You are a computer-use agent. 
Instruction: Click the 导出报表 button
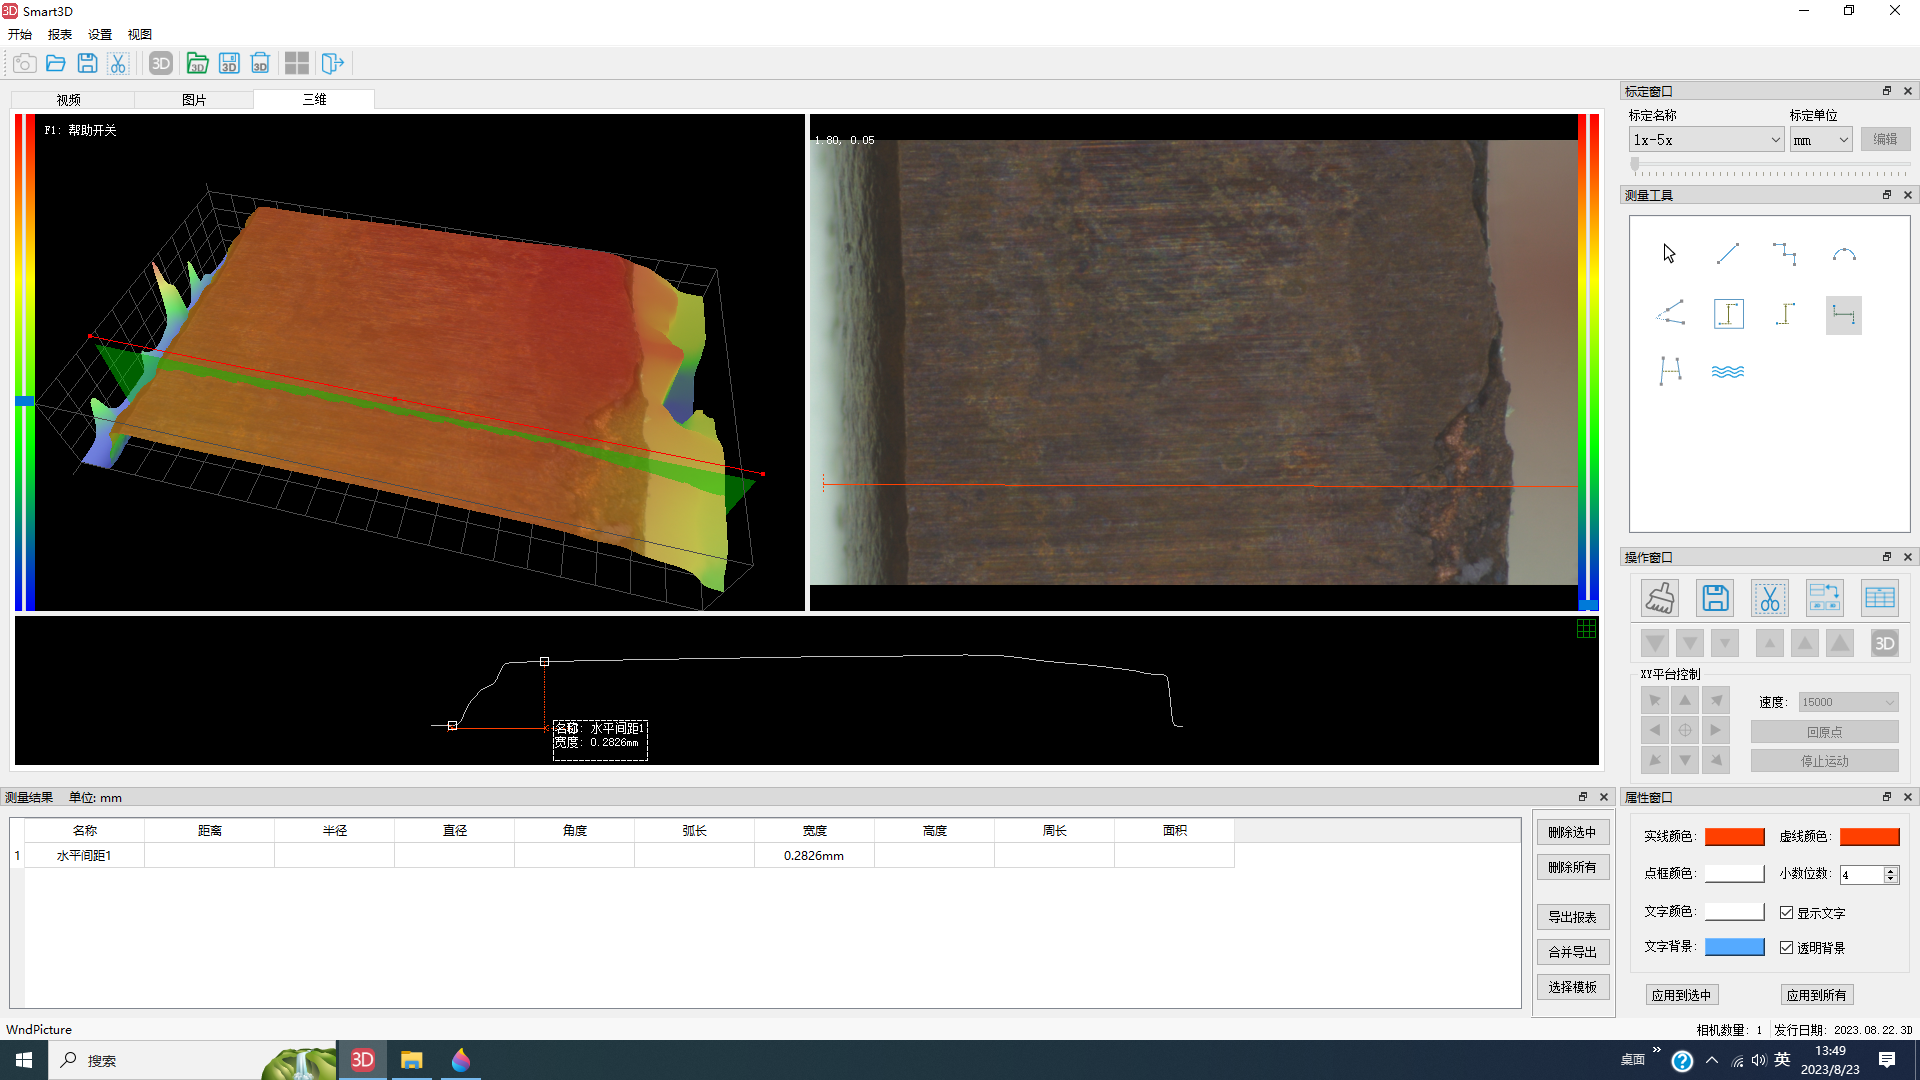pos(1572,917)
